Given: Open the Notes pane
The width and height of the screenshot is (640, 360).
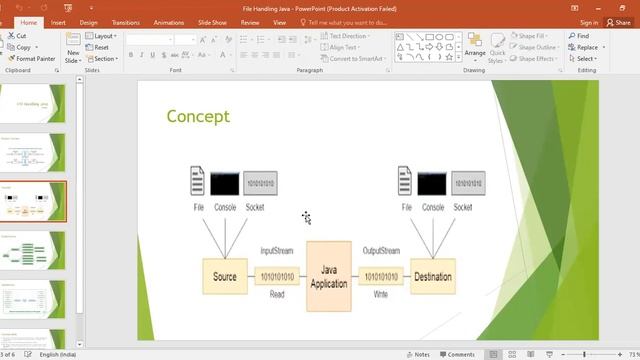Looking at the screenshot, I should click(x=418, y=354).
